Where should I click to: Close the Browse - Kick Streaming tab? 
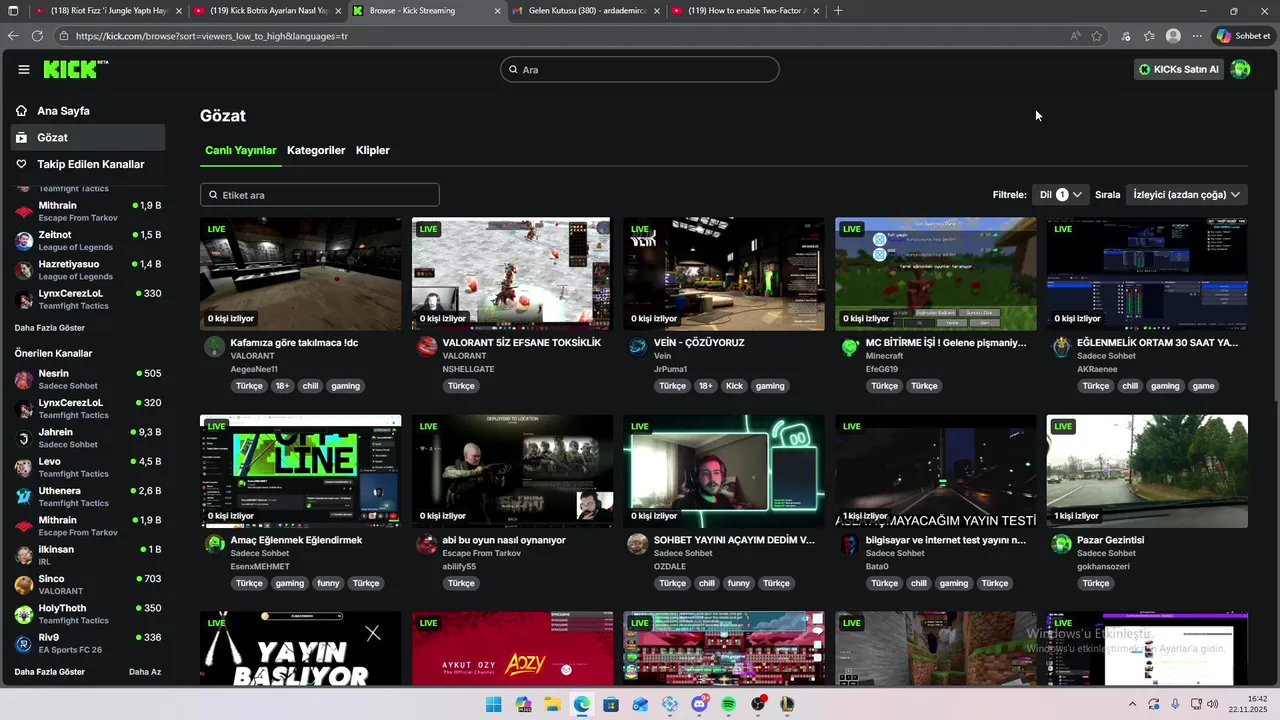[497, 11]
